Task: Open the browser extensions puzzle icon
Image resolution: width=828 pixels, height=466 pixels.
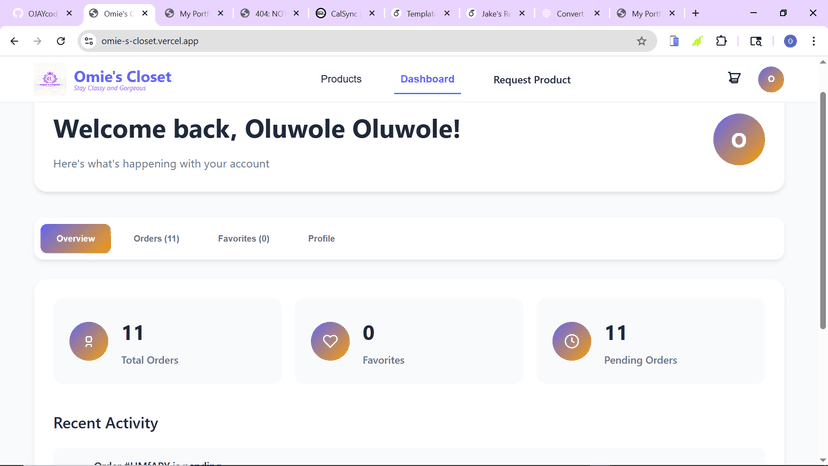Action: [721, 41]
